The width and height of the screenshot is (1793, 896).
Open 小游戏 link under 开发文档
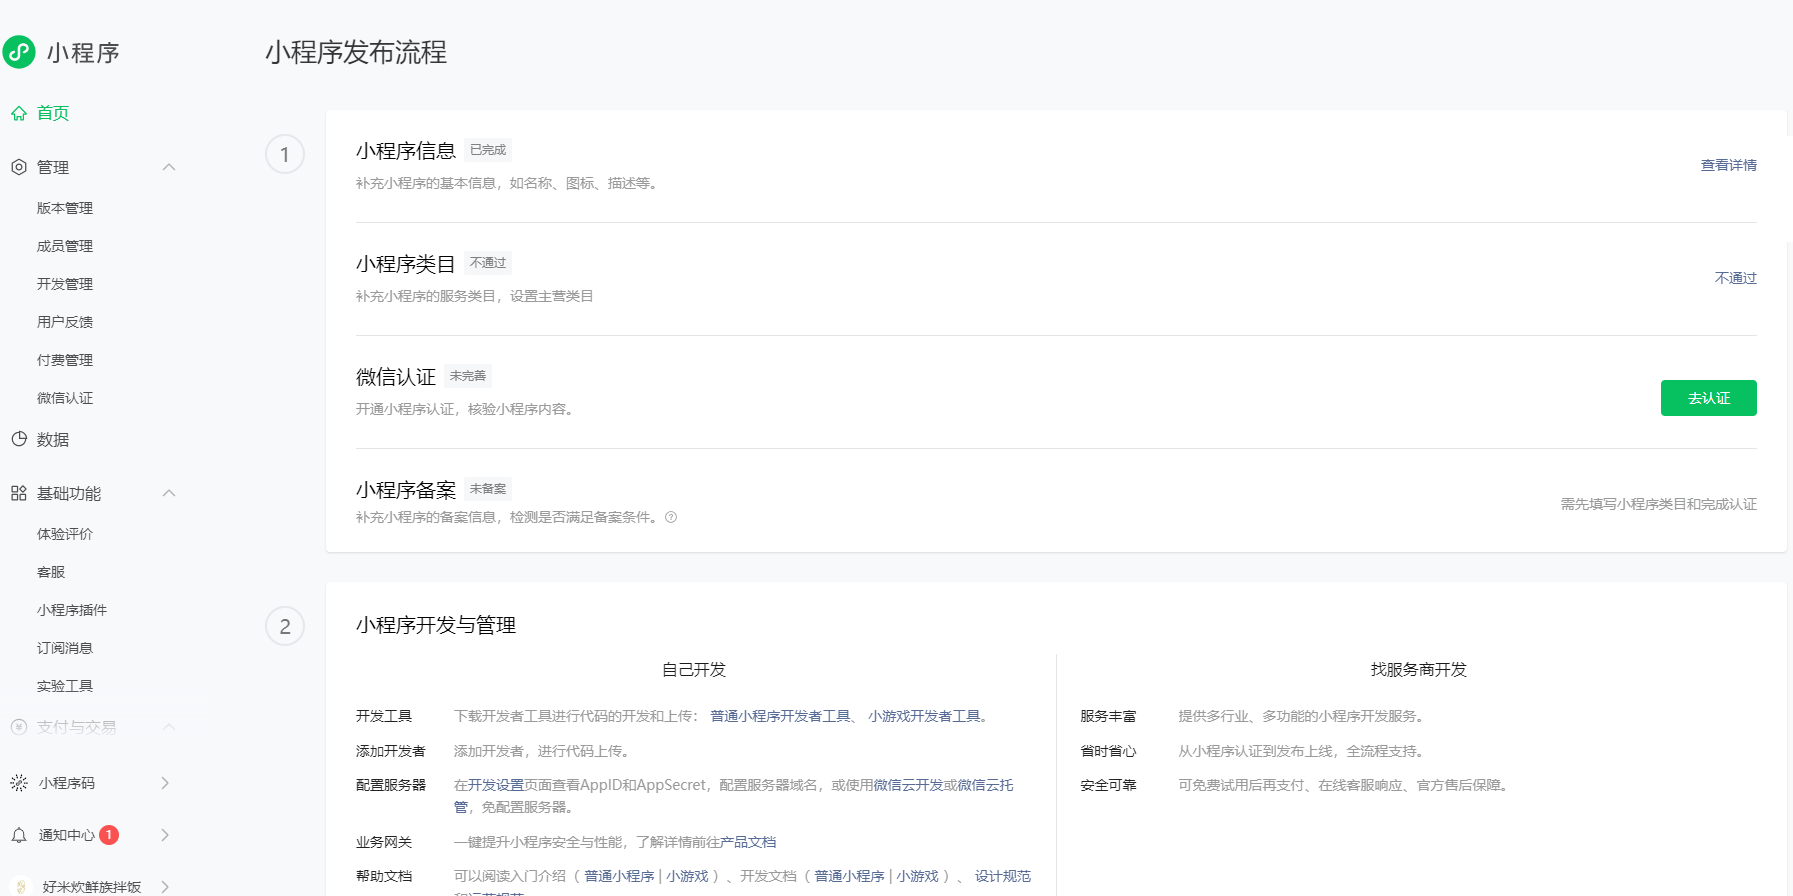917,876
